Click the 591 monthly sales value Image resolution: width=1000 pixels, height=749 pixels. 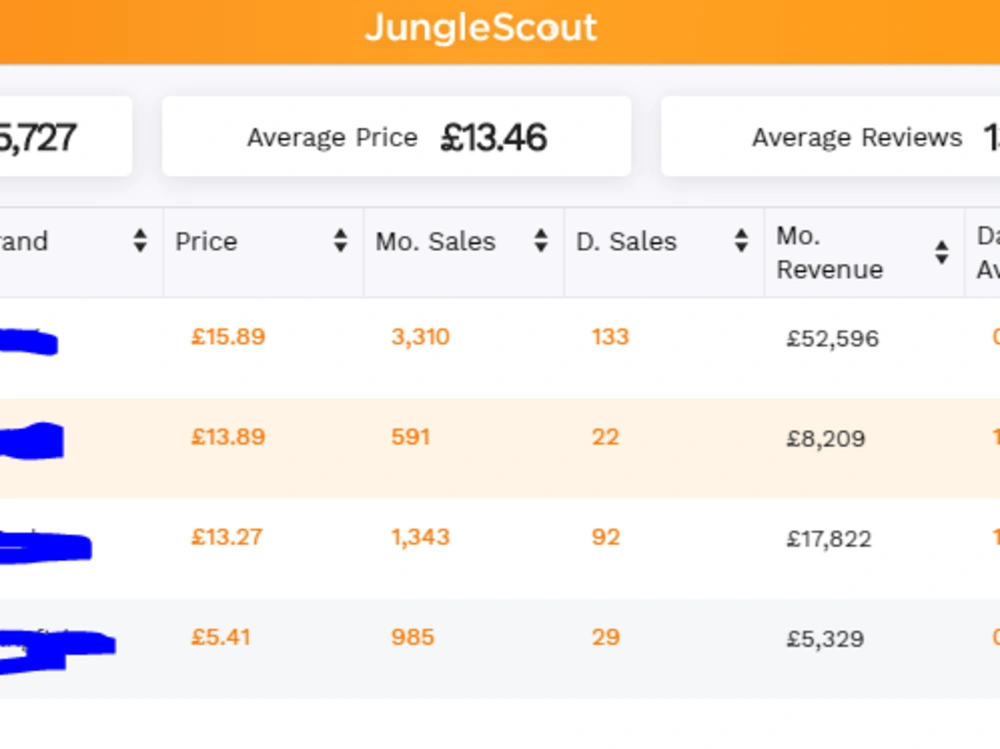click(x=411, y=437)
